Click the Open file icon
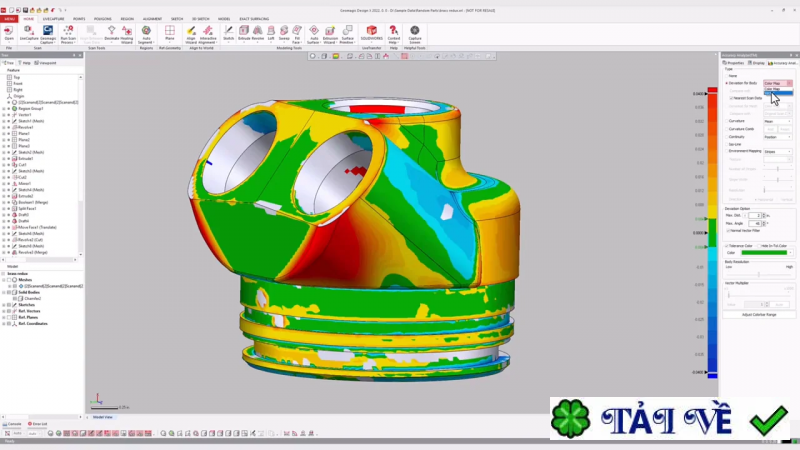The height and width of the screenshot is (450, 800). (x=9, y=34)
